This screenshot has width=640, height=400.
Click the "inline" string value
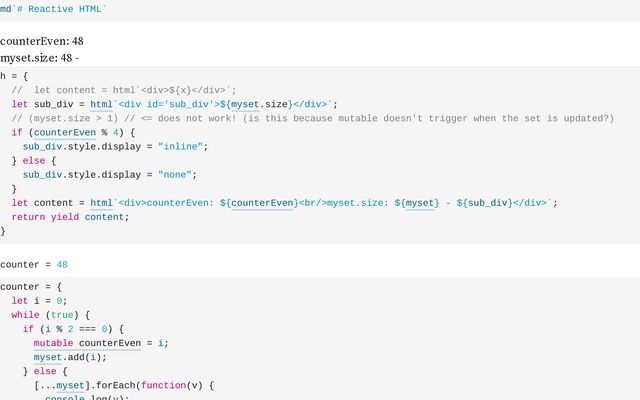[182, 146]
